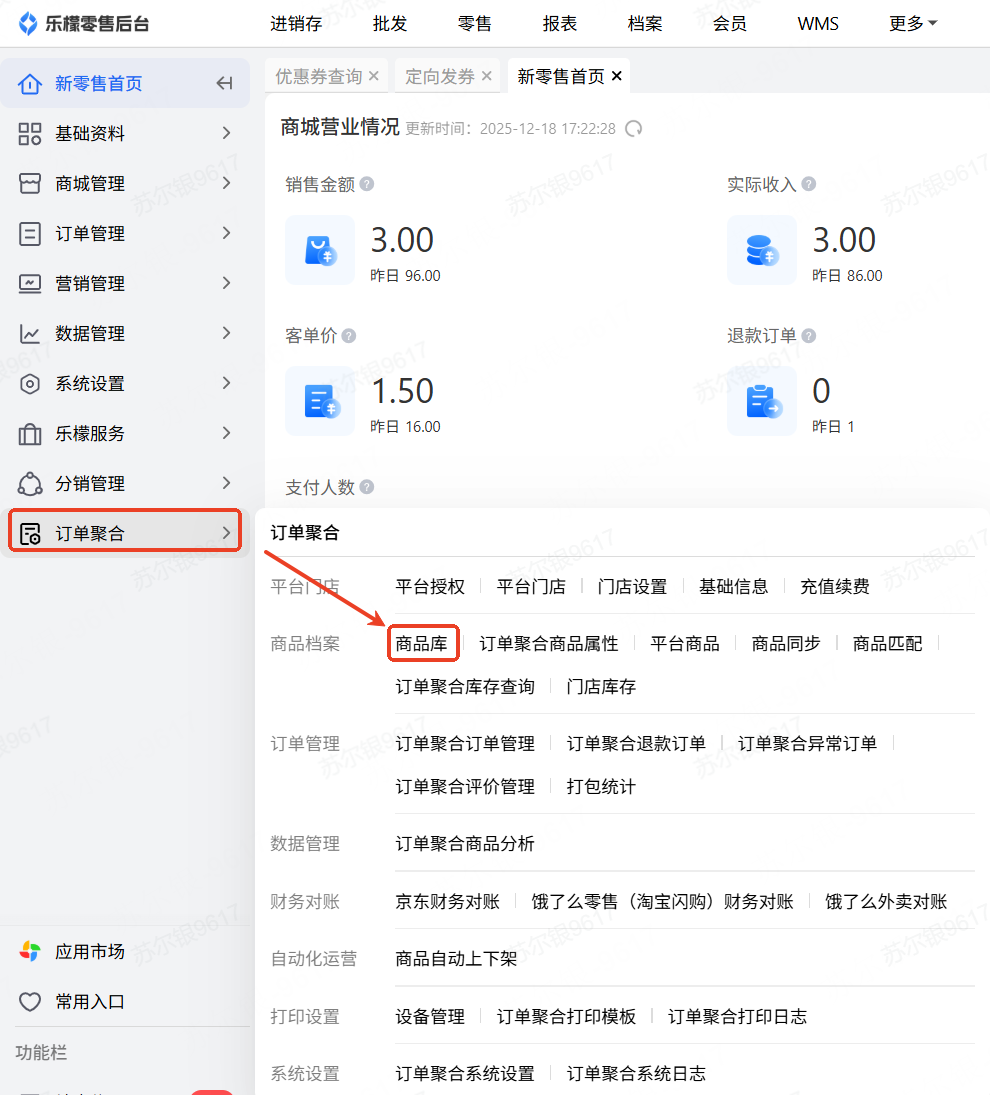Image resolution: width=990 pixels, height=1095 pixels.
Task: Click the help icon next to 支付人数
Action: click(367, 487)
